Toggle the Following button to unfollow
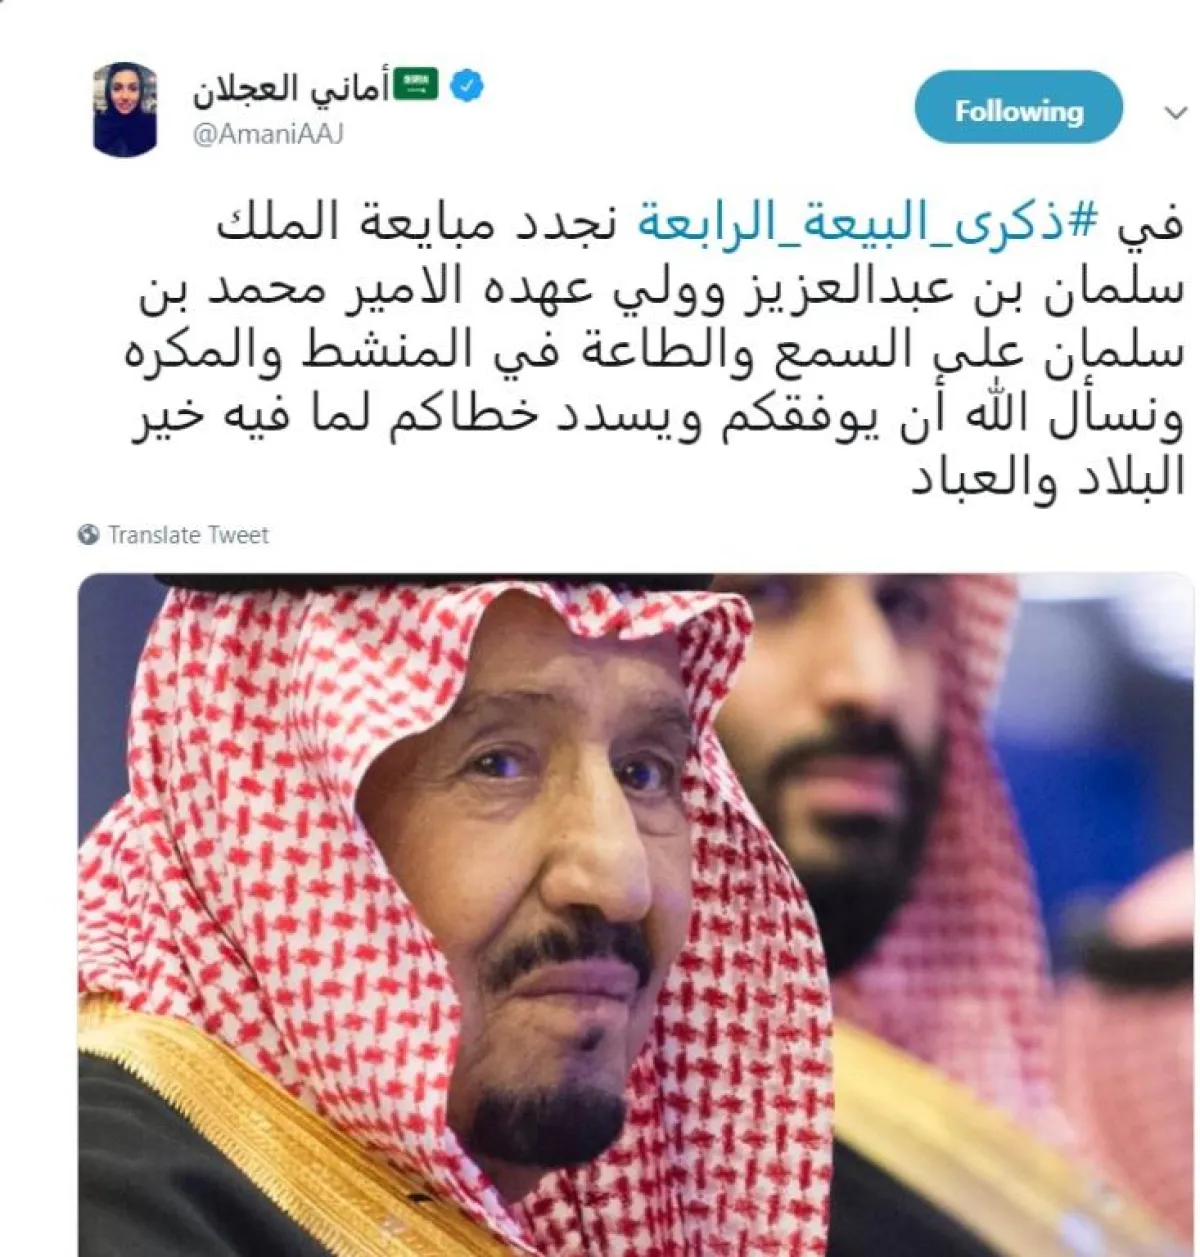The width and height of the screenshot is (1200, 1257). [x=1018, y=108]
